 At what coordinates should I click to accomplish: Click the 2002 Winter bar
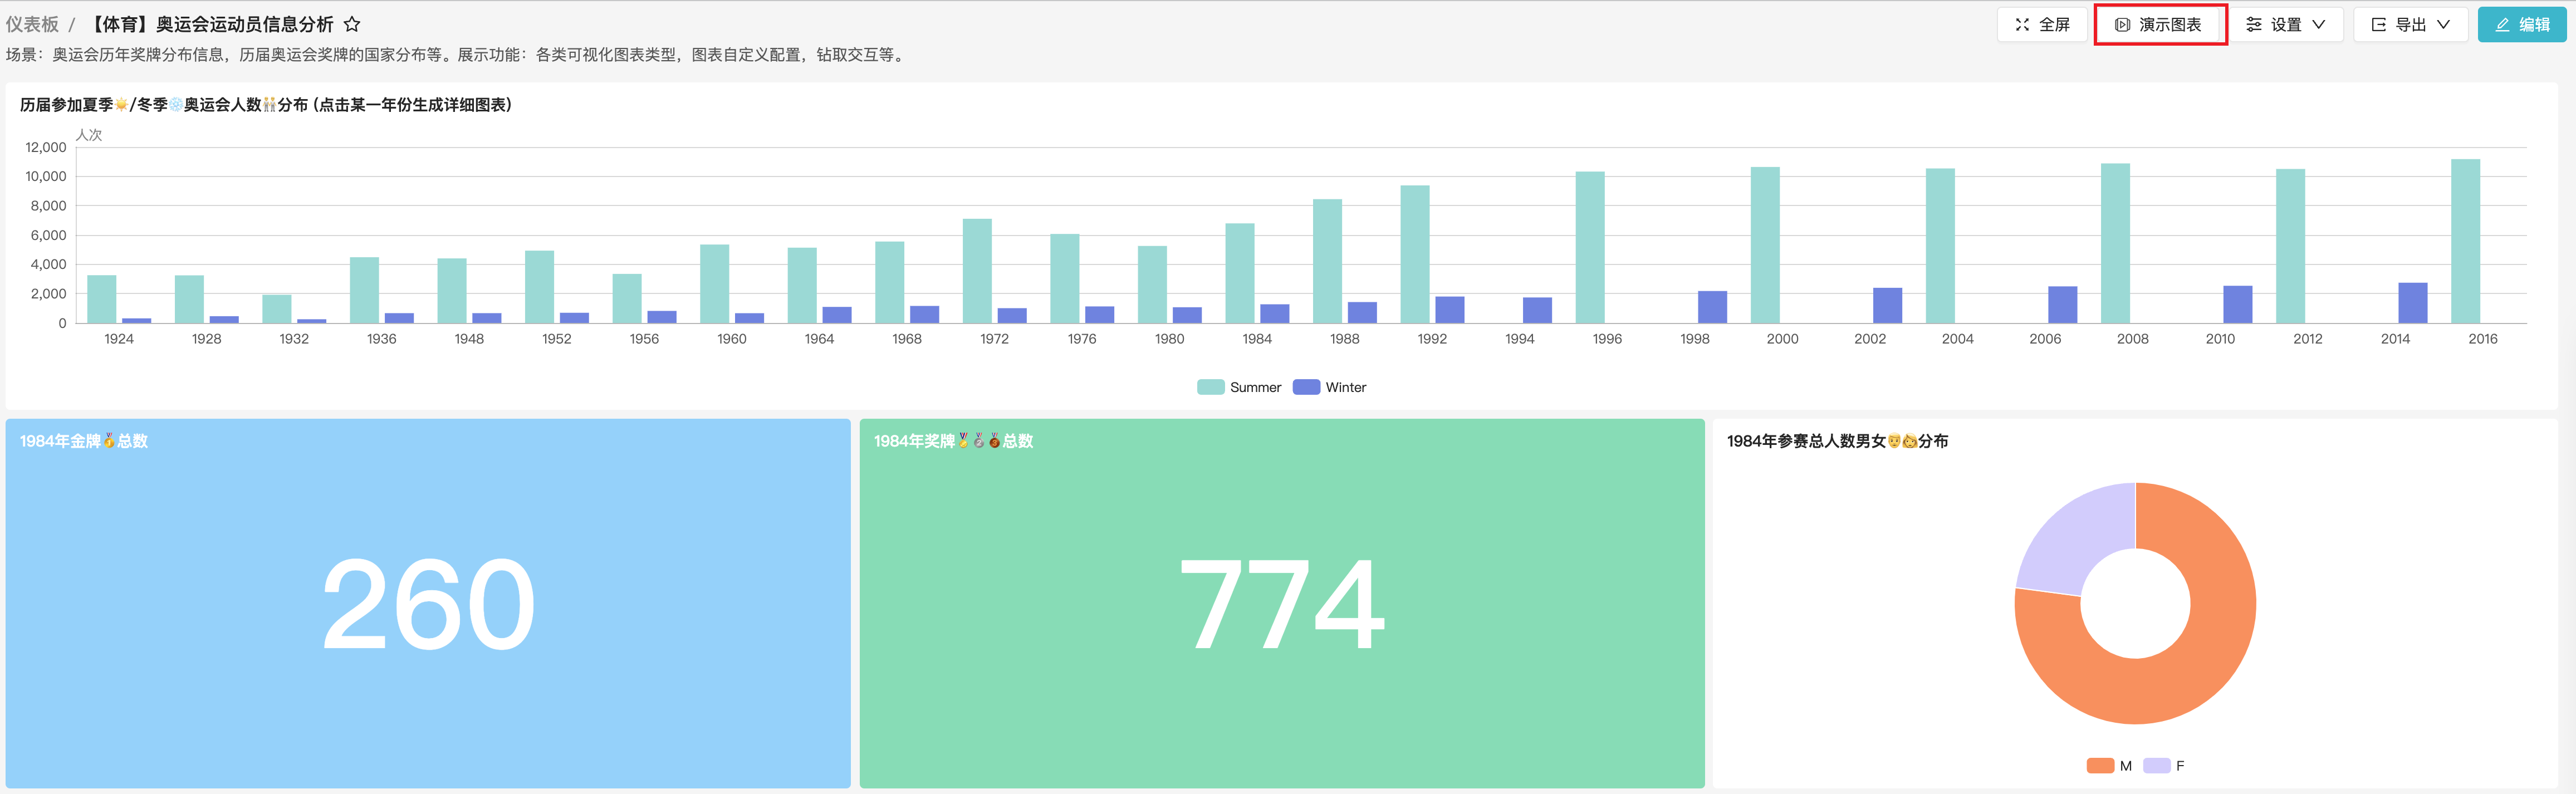1888,306
